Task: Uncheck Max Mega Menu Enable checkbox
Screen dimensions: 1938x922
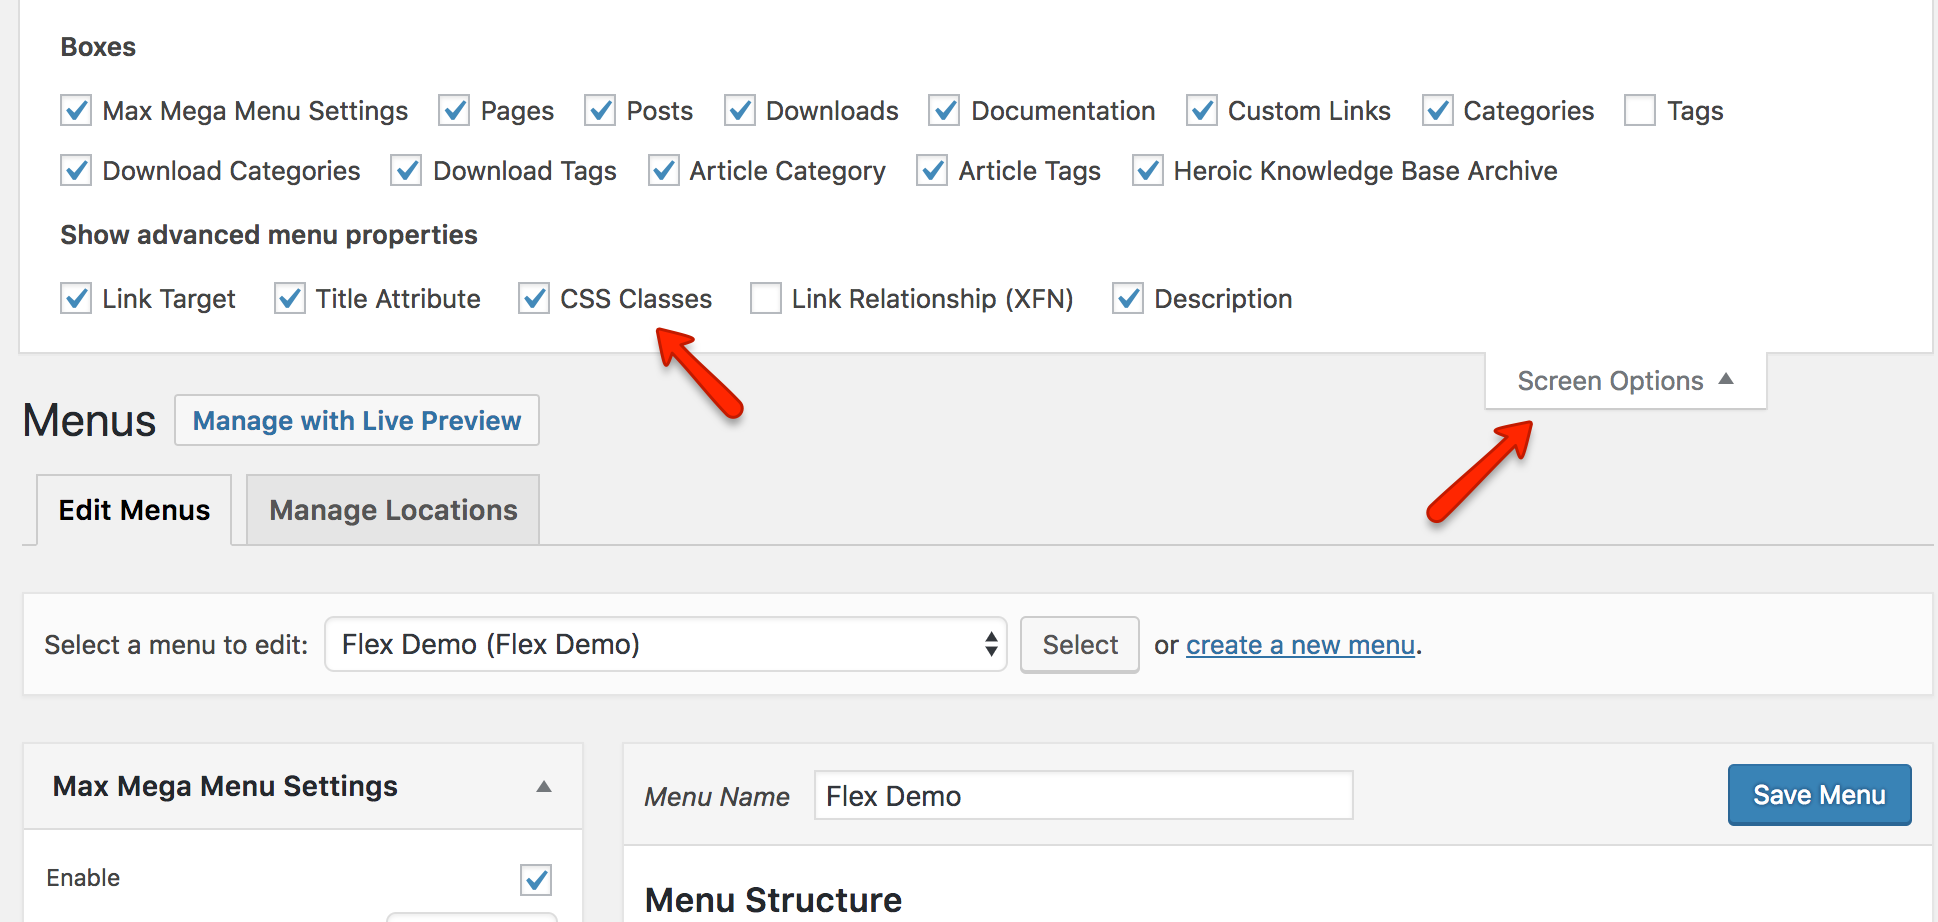Action: (536, 880)
